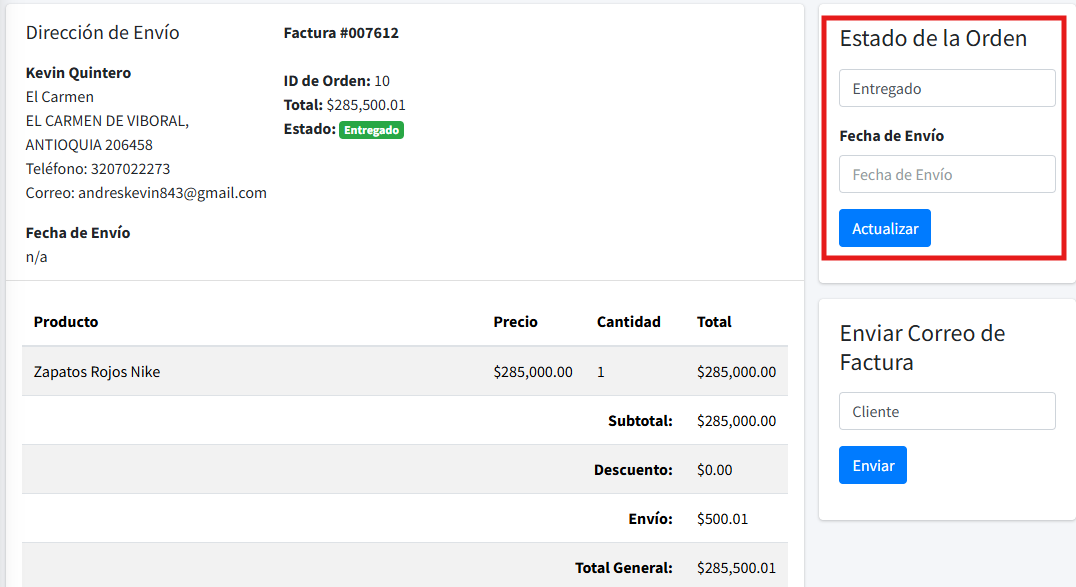Viewport: 1076px width, 587px height.
Task: Select the Zapatos Rojos Nike product row
Action: pos(97,372)
